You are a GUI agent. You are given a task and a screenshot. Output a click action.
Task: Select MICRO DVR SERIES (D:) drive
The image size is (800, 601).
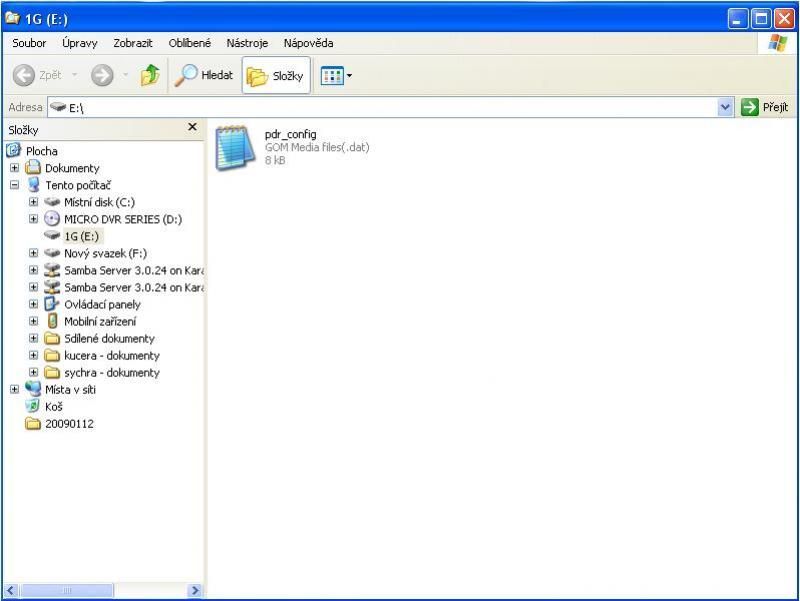pos(122,219)
